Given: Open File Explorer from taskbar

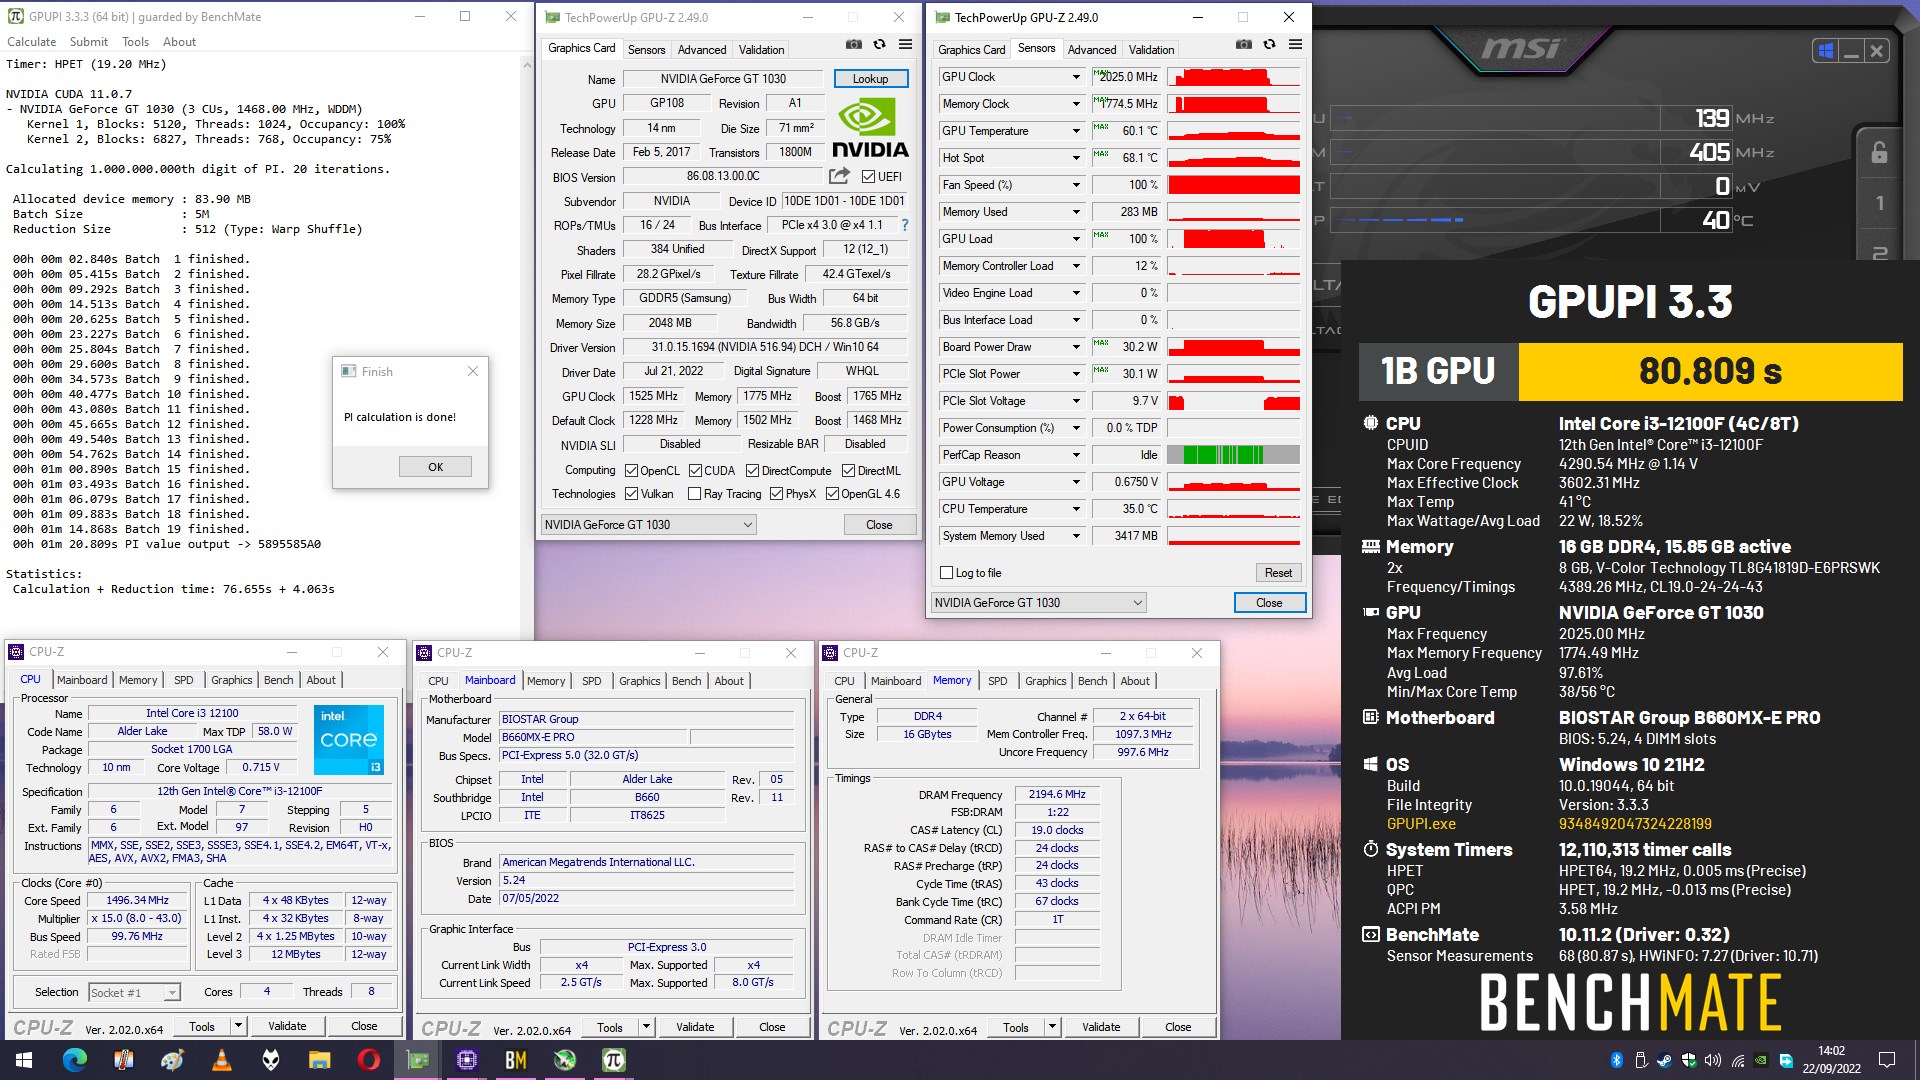Looking at the screenshot, I should tap(320, 1060).
